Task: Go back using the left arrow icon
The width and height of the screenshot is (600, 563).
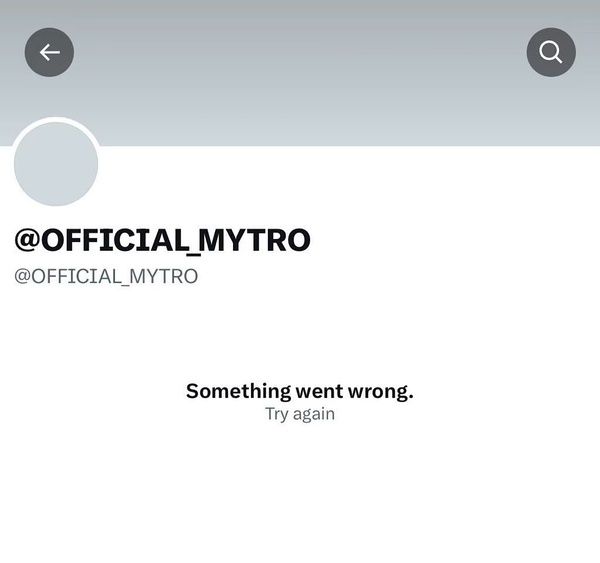Action: [49, 52]
